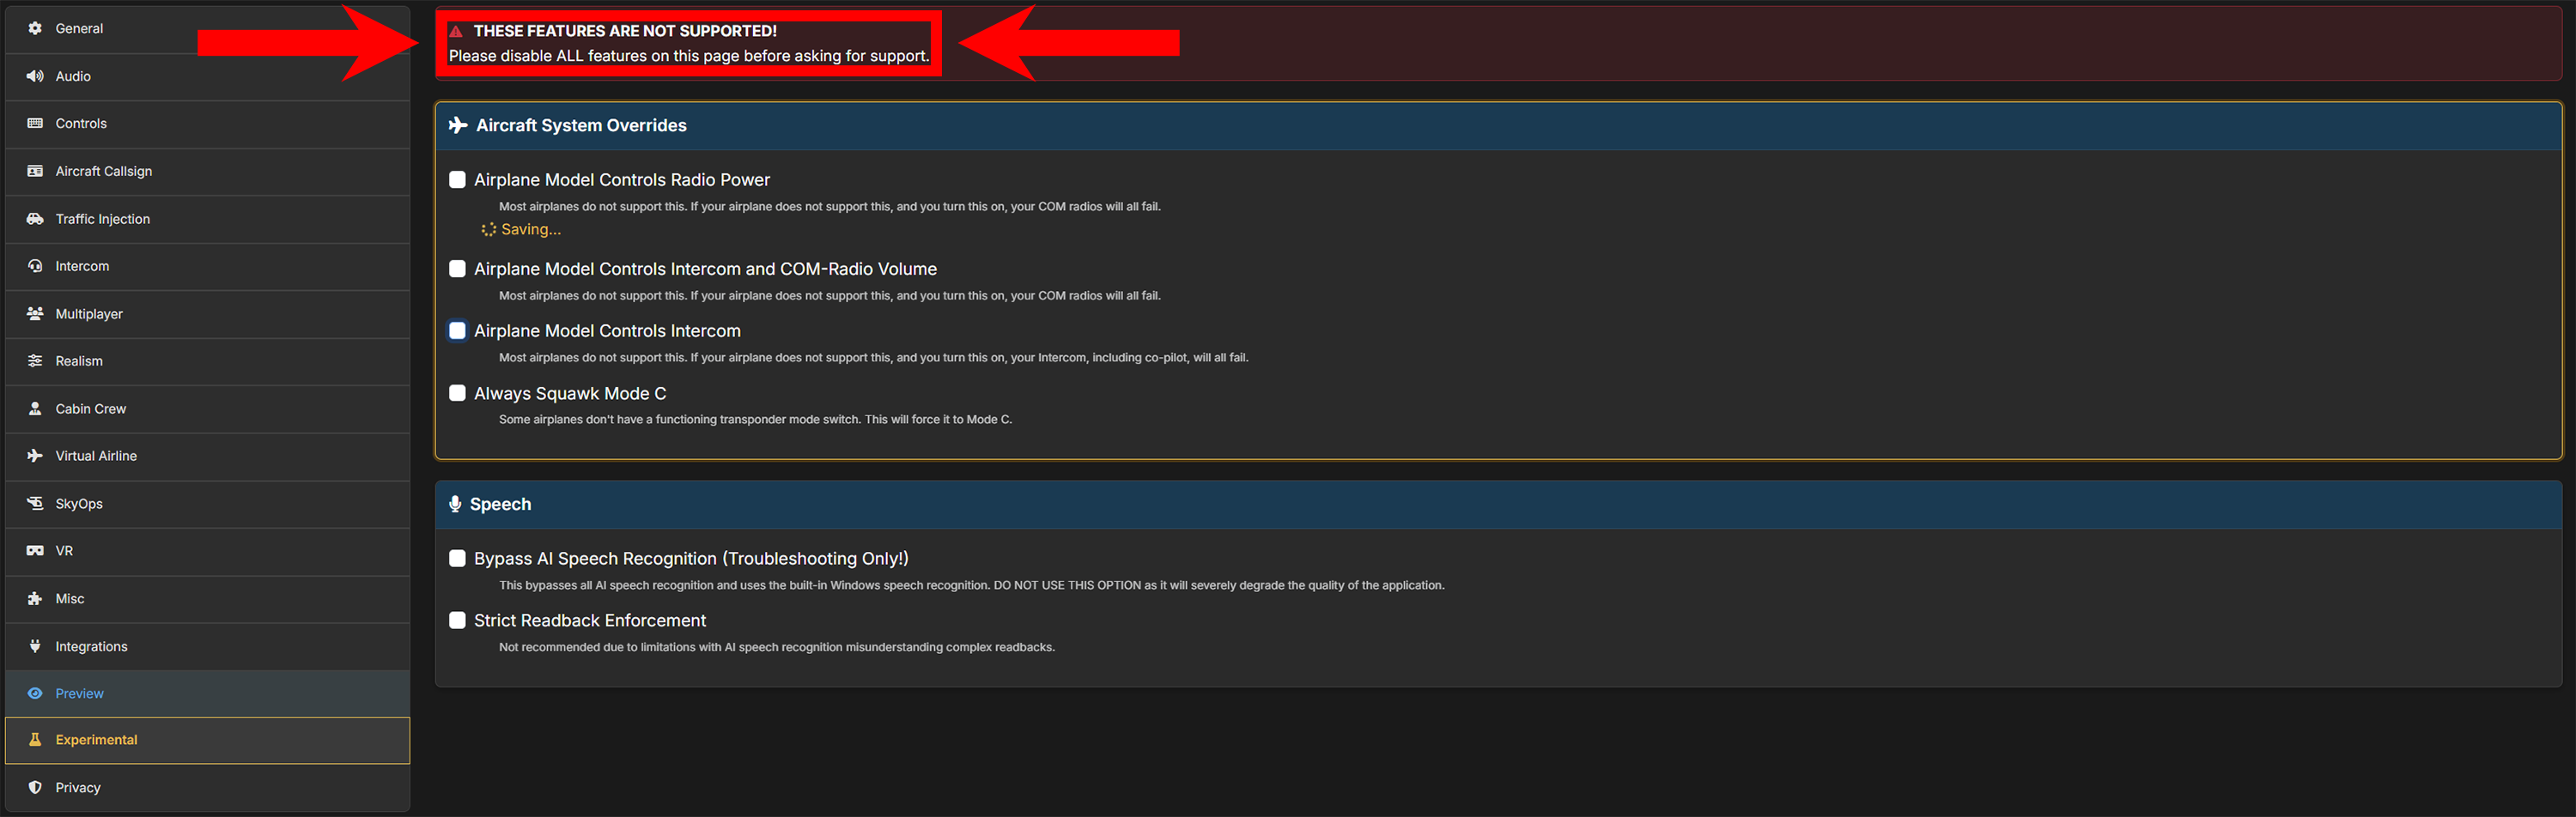Screen dimensions: 2576x817
Task: Enable Intercom and COM-Radio Volume control
Action: [x=457, y=269]
